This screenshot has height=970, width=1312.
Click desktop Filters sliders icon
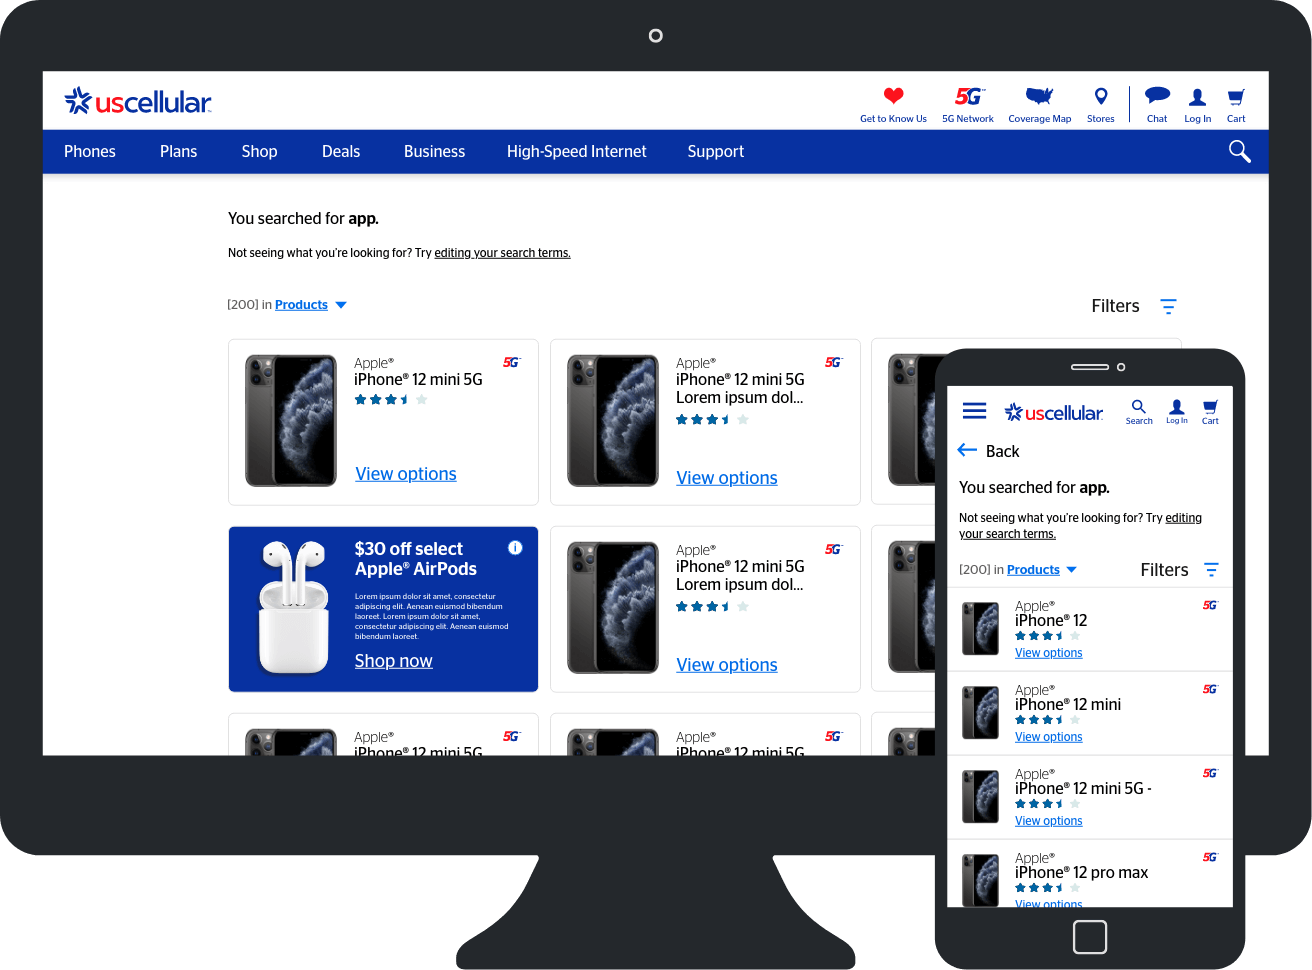tap(1168, 306)
